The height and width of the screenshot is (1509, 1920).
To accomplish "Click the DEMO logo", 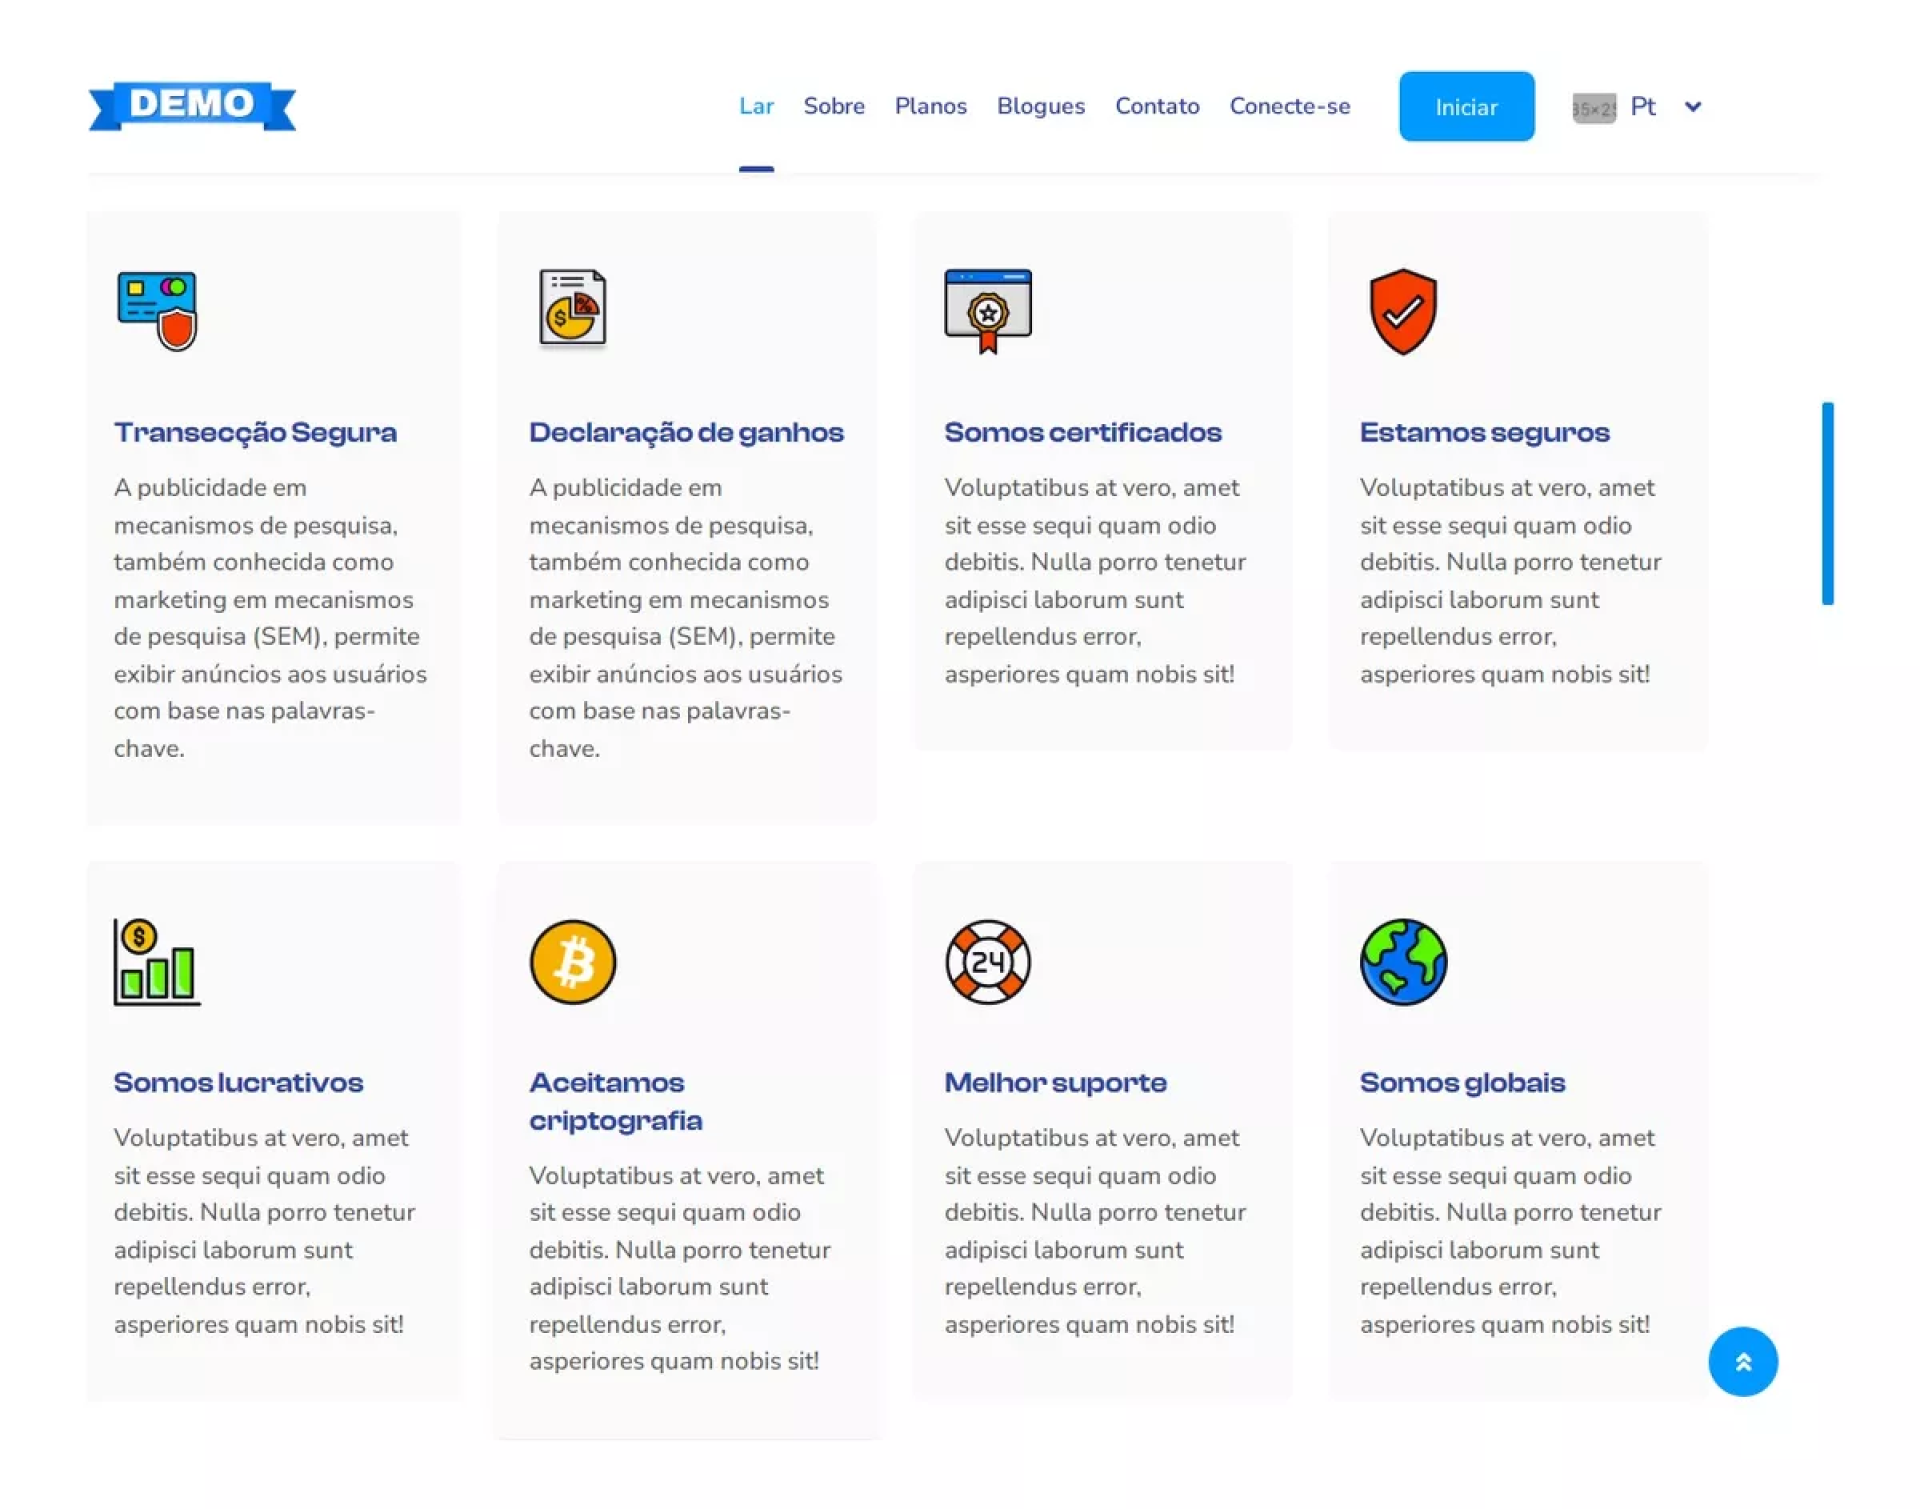I will pyautogui.click(x=192, y=106).
